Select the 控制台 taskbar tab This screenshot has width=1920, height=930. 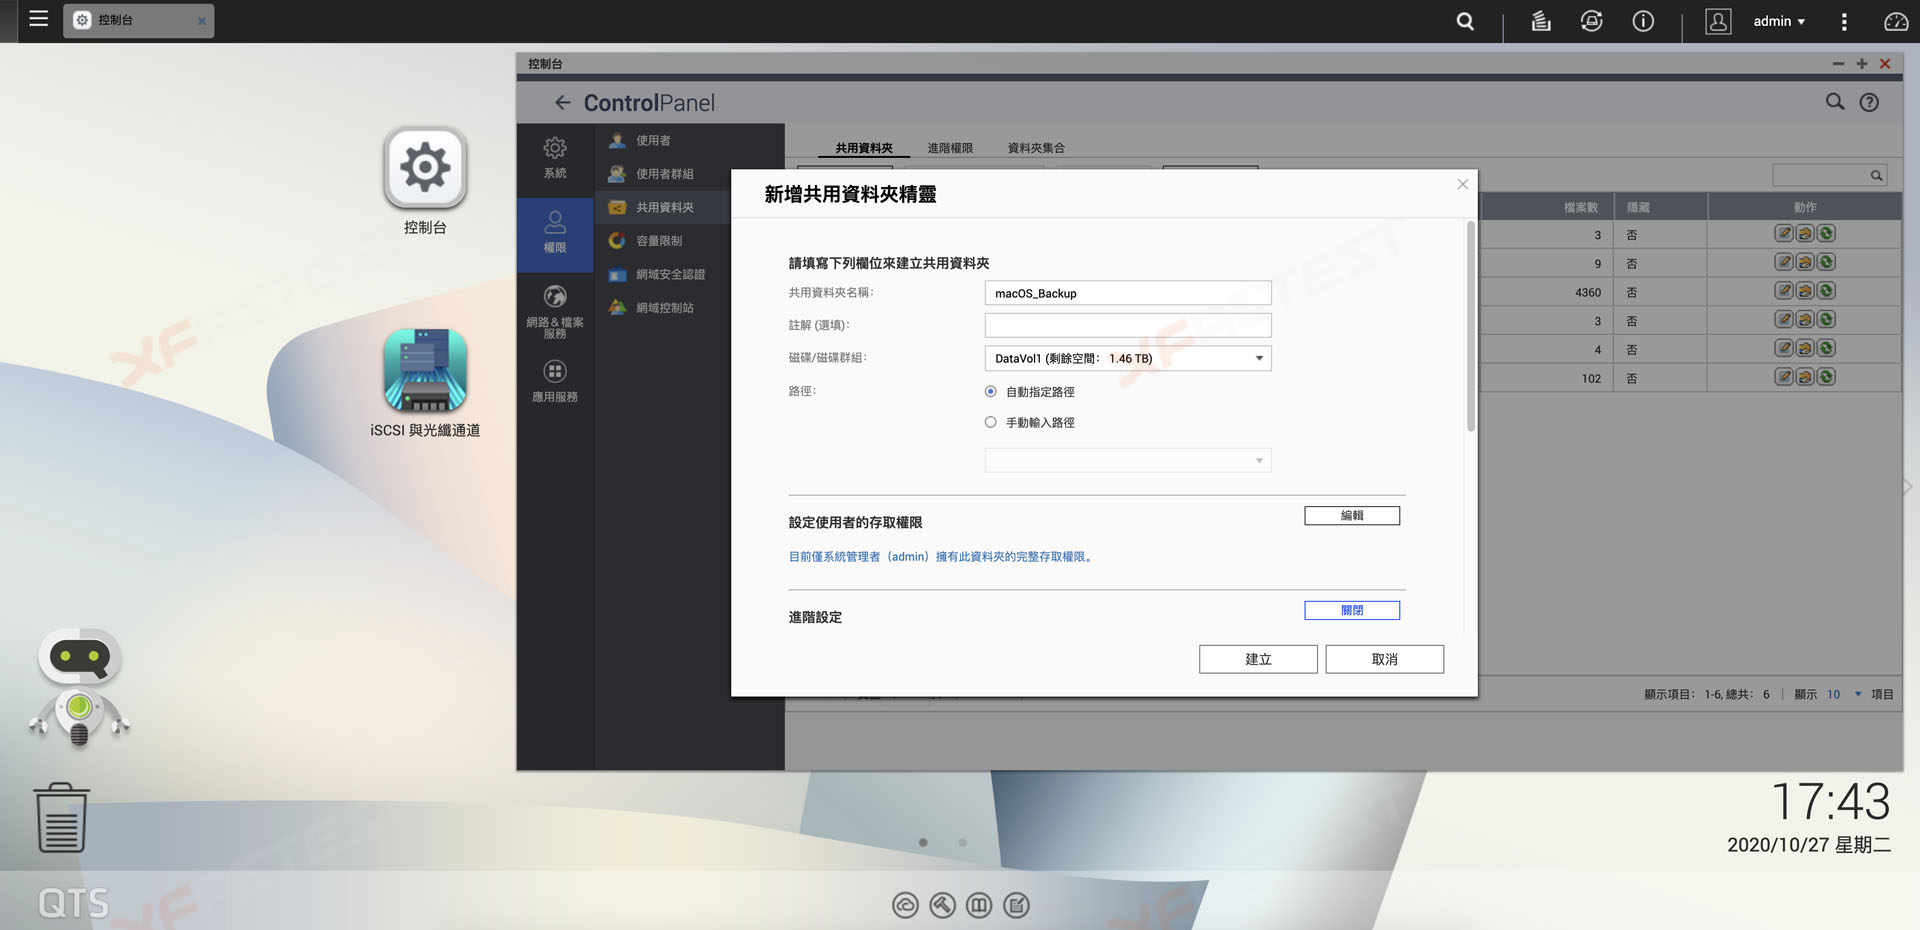tap(138, 20)
